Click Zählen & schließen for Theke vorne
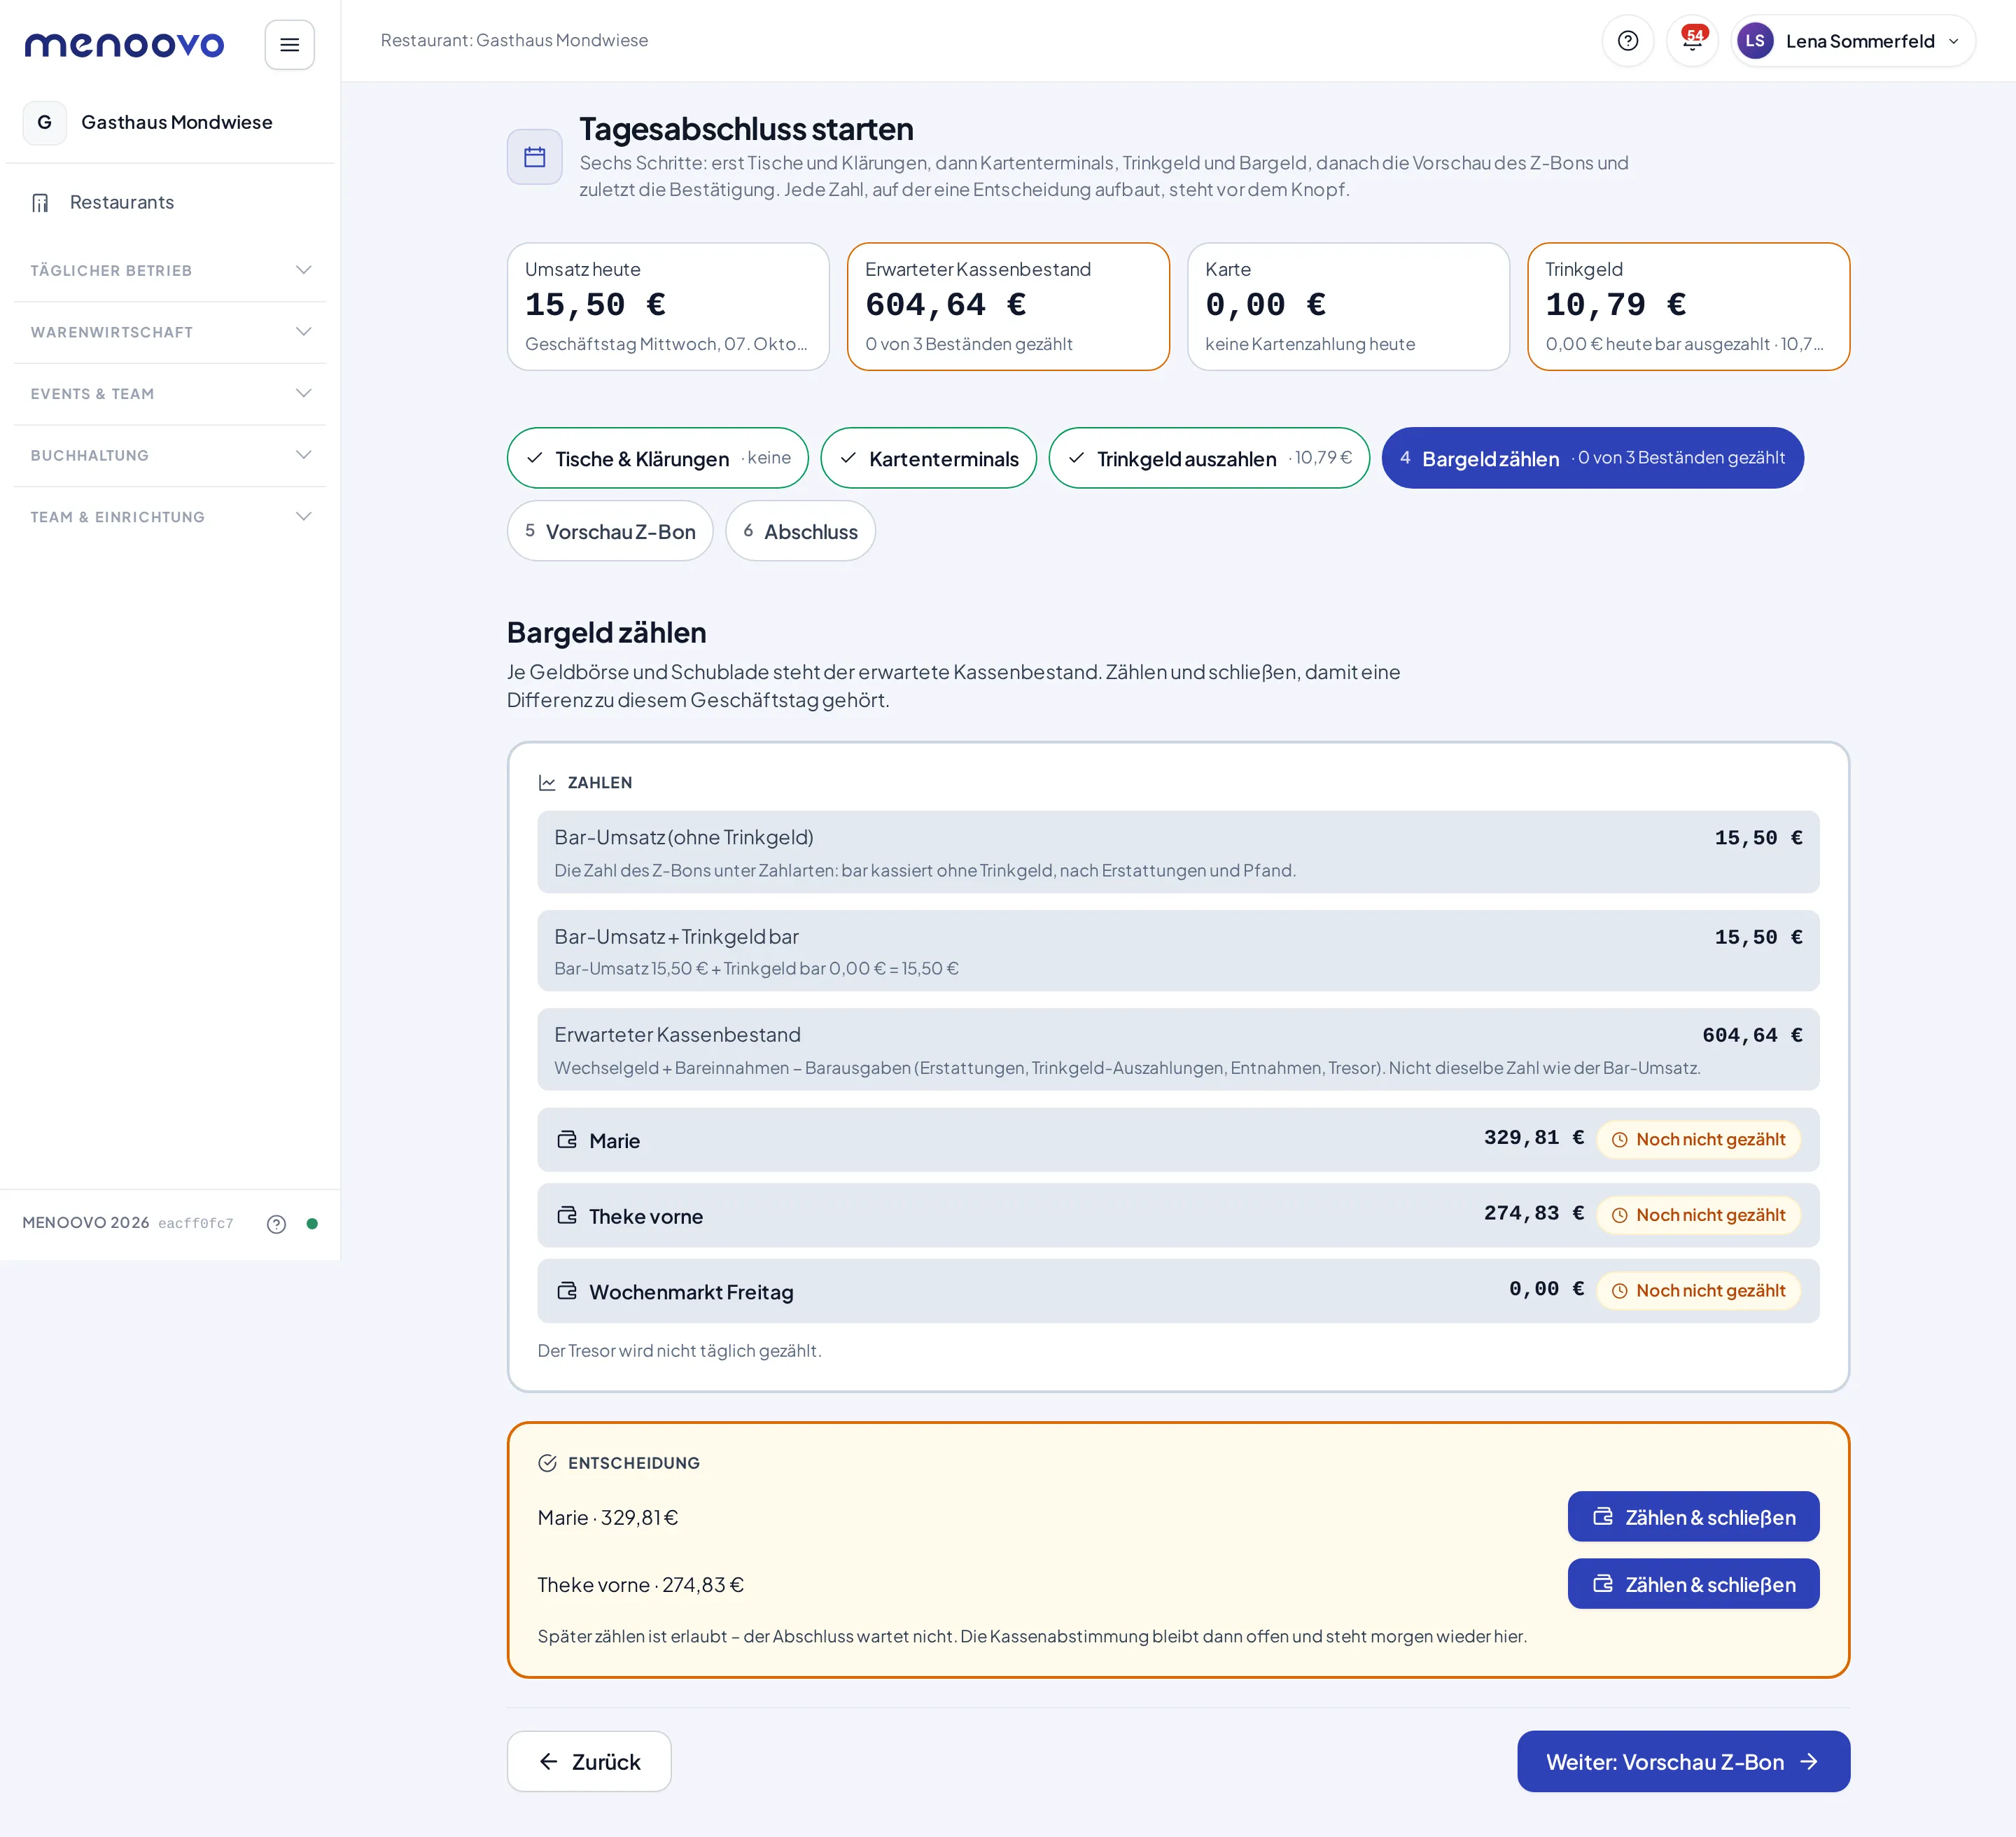This screenshot has height=1837, width=2016. coord(1693,1584)
